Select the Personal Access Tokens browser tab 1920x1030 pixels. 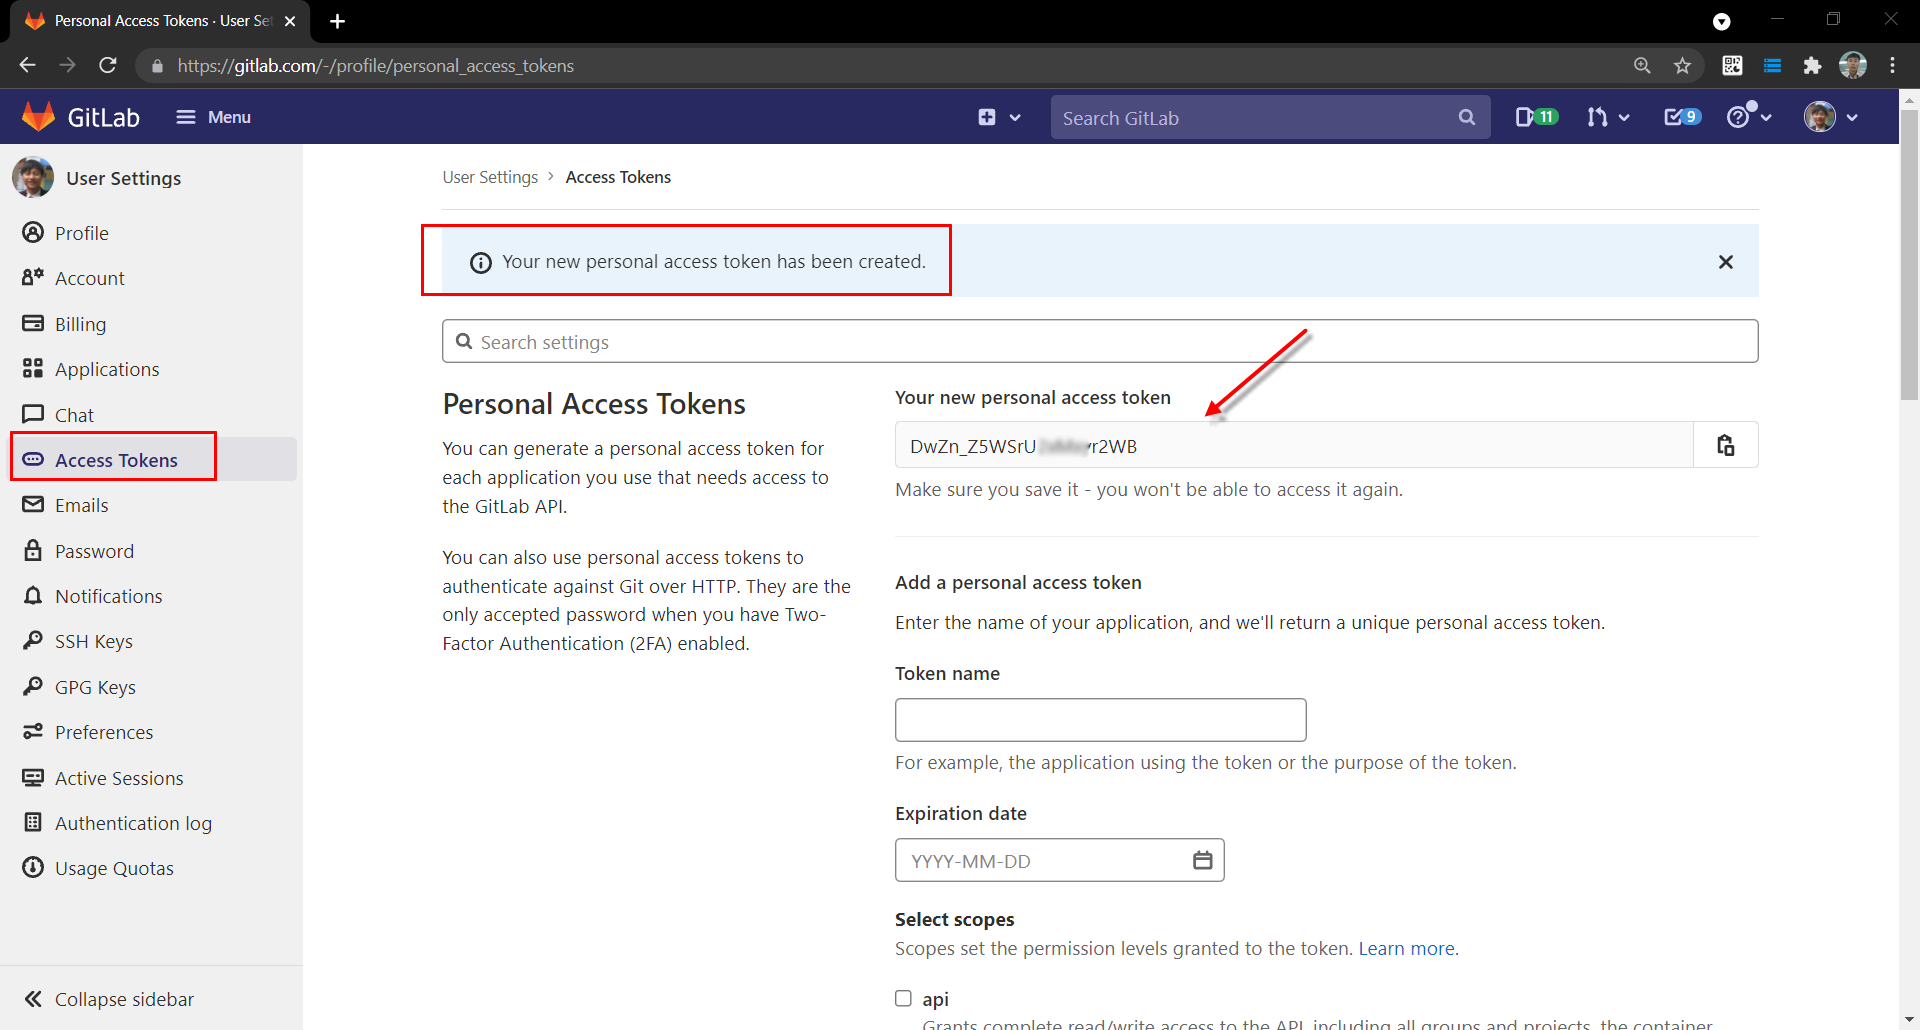click(160, 21)
